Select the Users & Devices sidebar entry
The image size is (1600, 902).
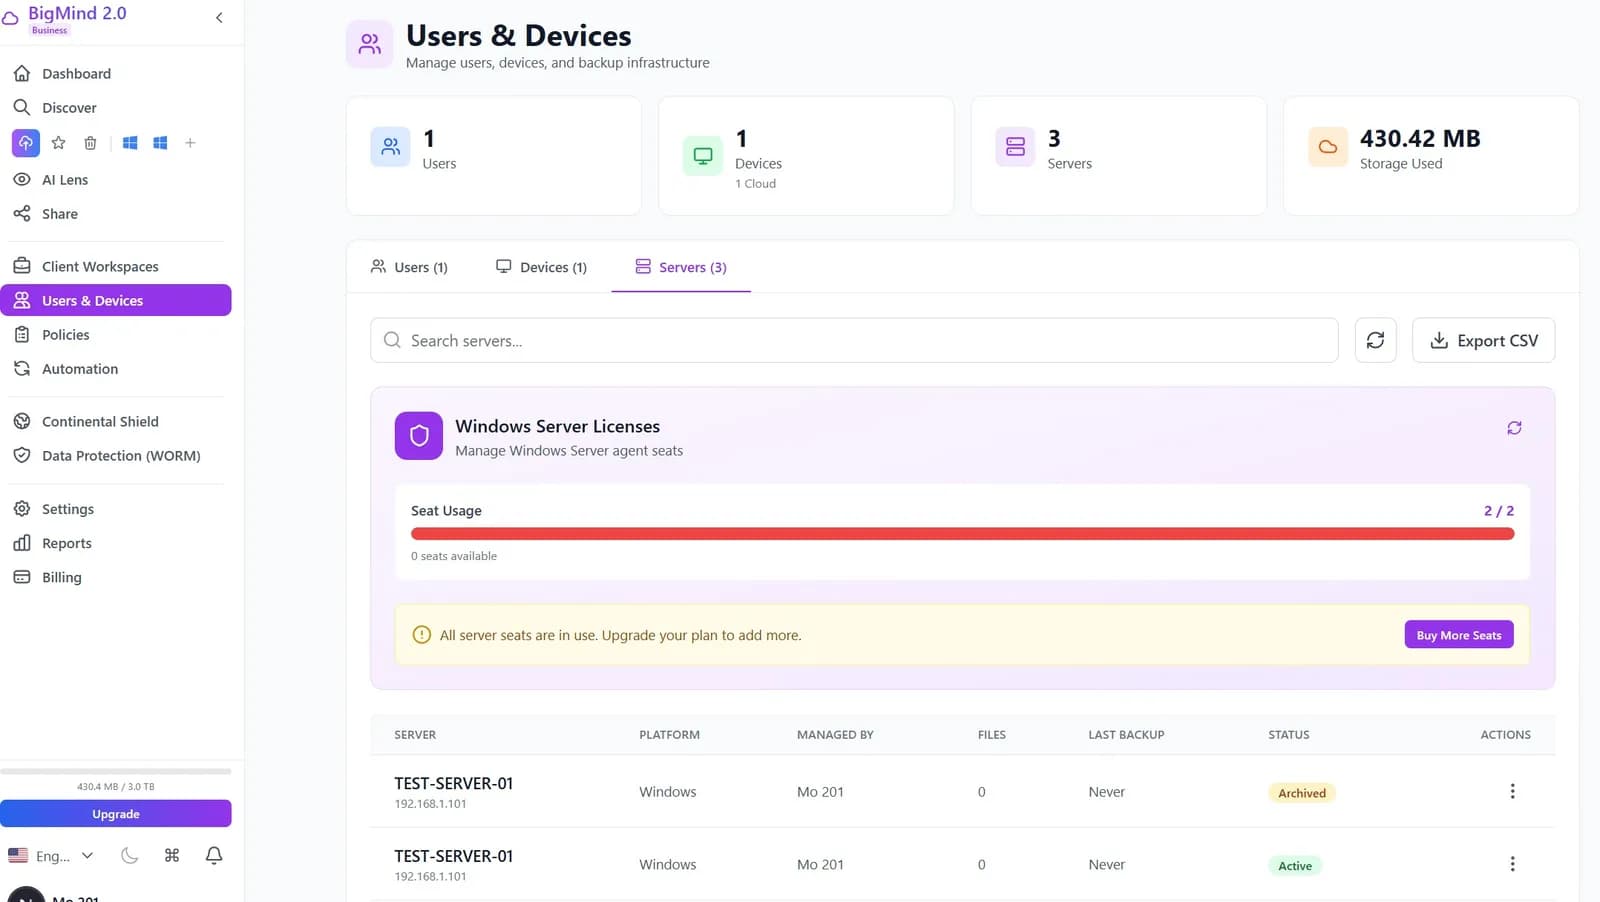pos(92,300)
